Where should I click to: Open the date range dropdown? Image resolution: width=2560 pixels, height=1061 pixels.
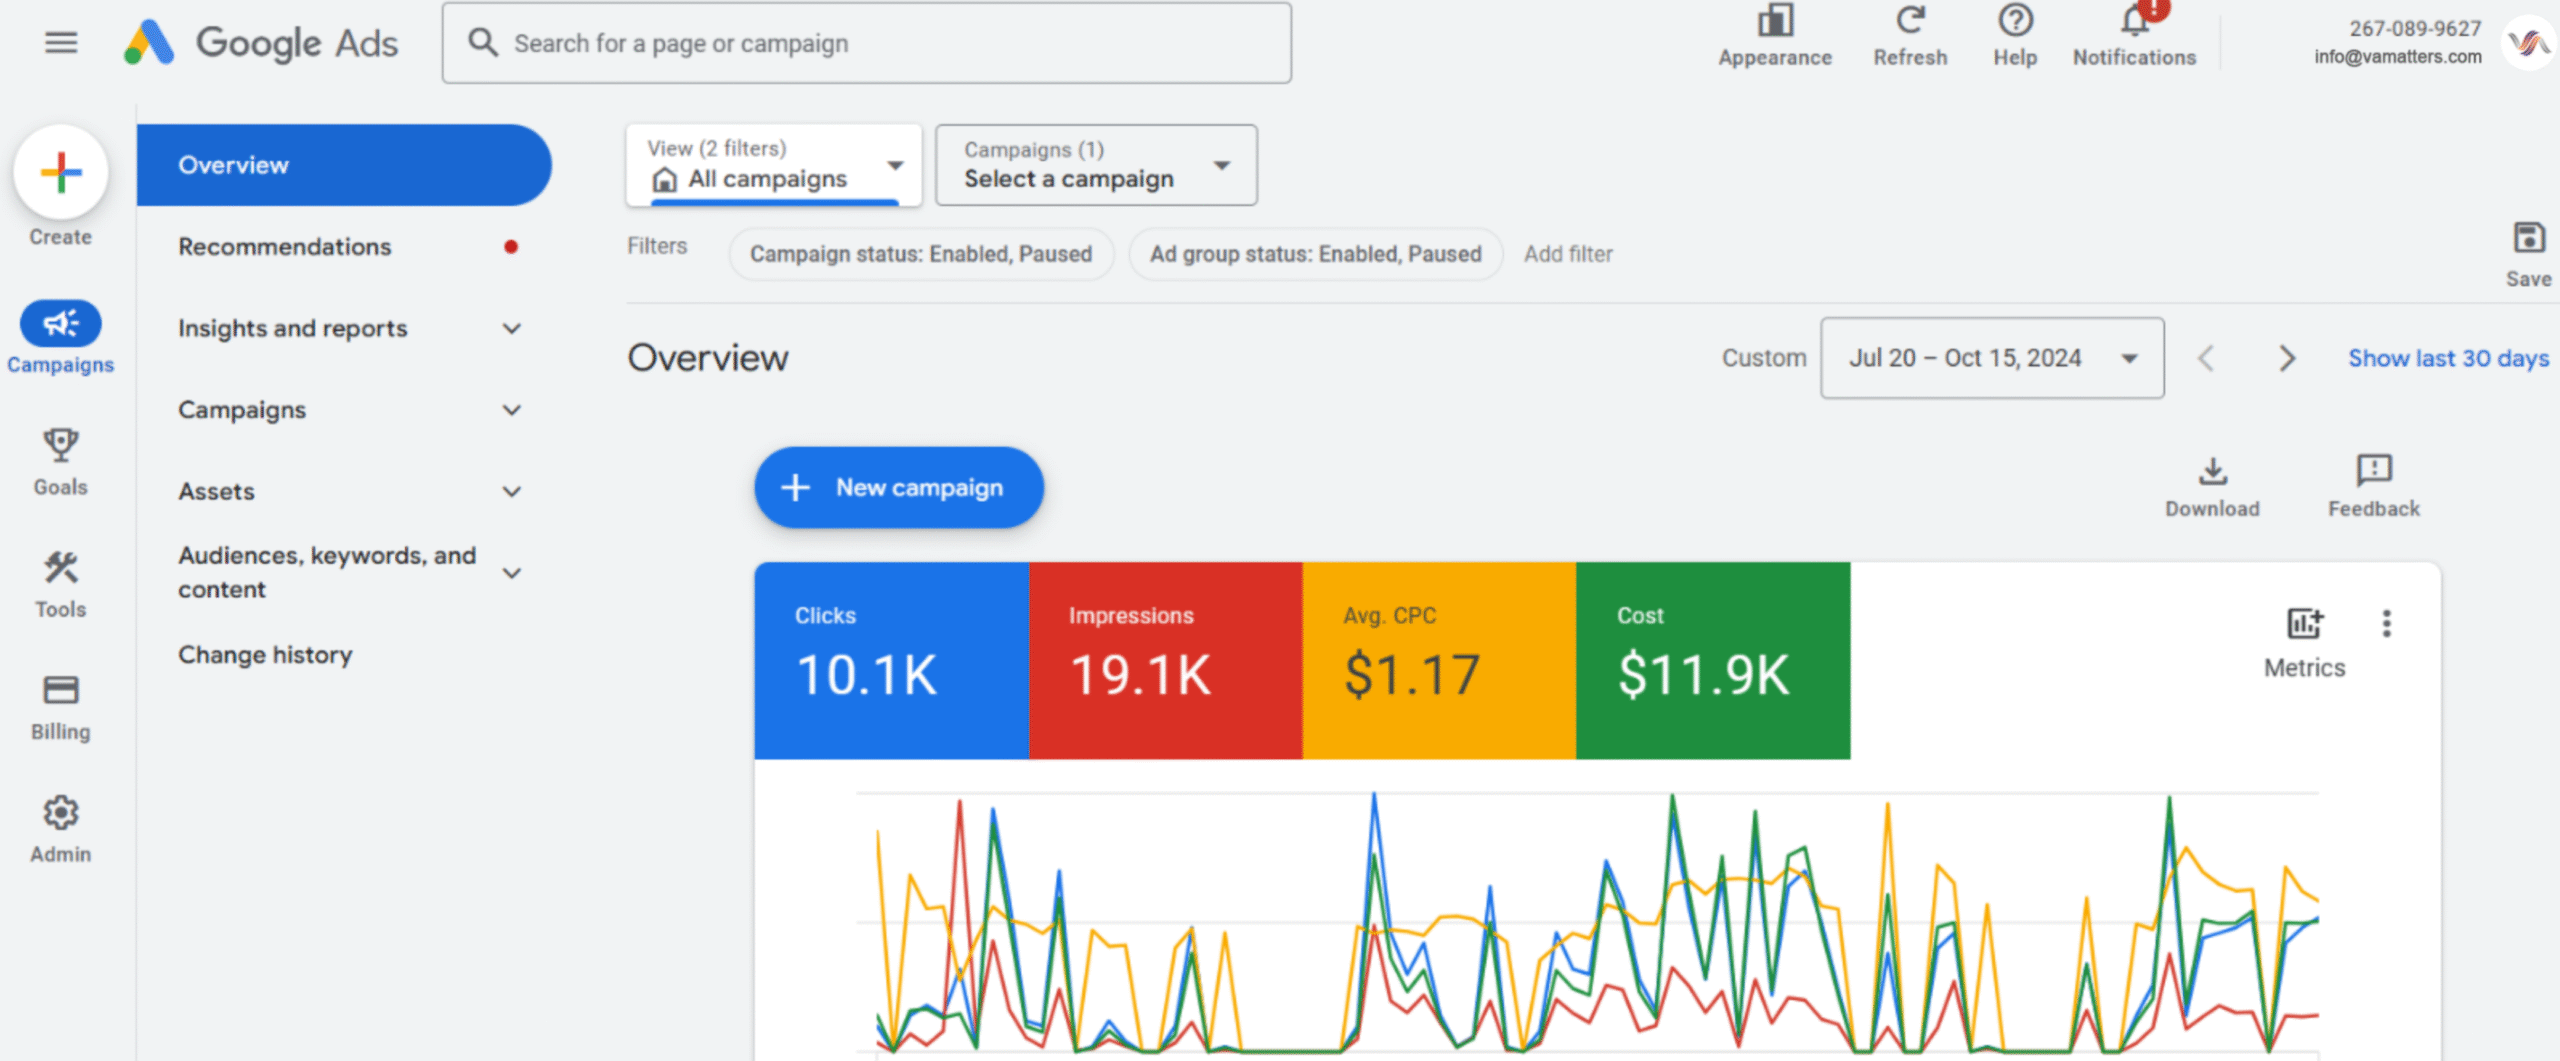pyautogui.click(x=1992, y=358)
